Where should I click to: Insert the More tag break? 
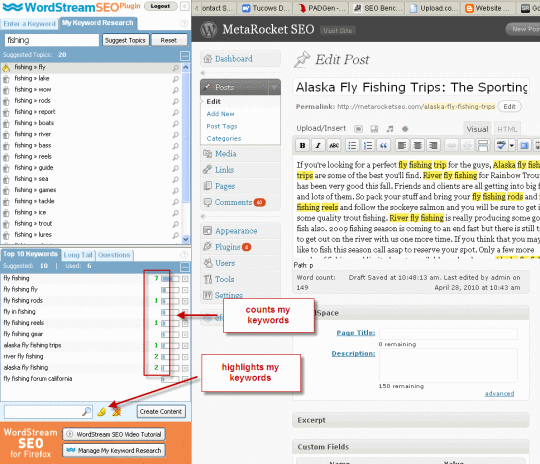[483, 145]
